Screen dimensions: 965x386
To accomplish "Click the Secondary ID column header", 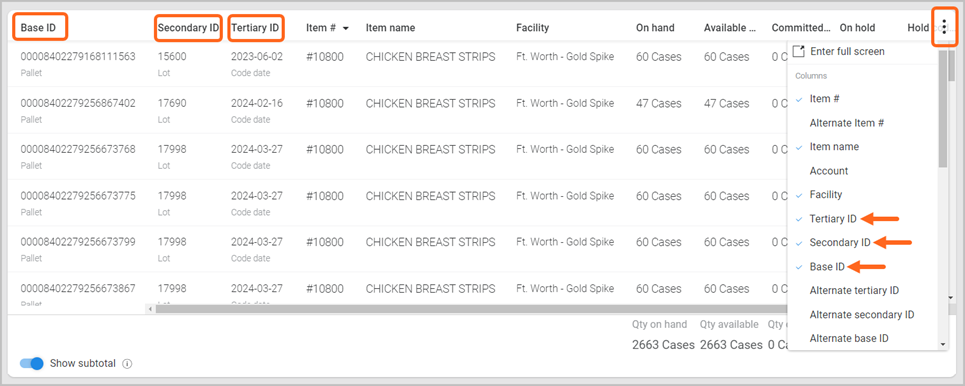I will point(188,28).
